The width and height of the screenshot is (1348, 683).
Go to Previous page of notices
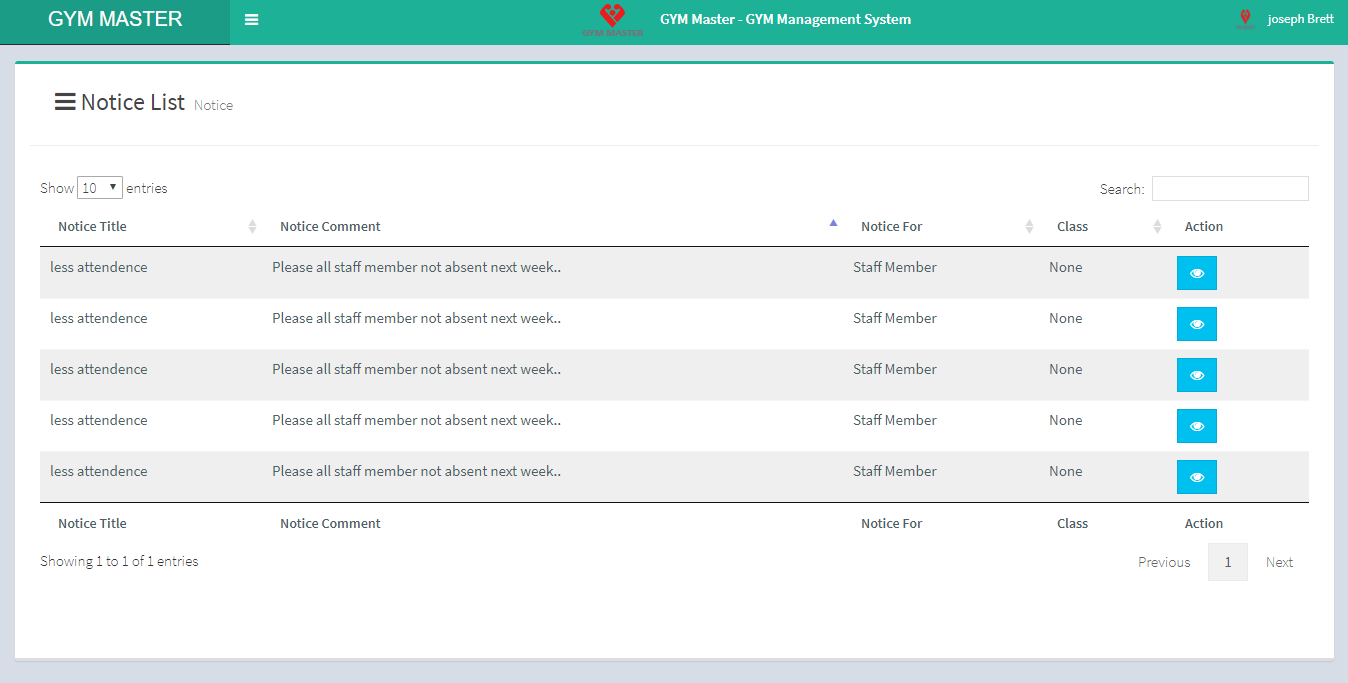pyautogui.click(x=1164, y=562)
